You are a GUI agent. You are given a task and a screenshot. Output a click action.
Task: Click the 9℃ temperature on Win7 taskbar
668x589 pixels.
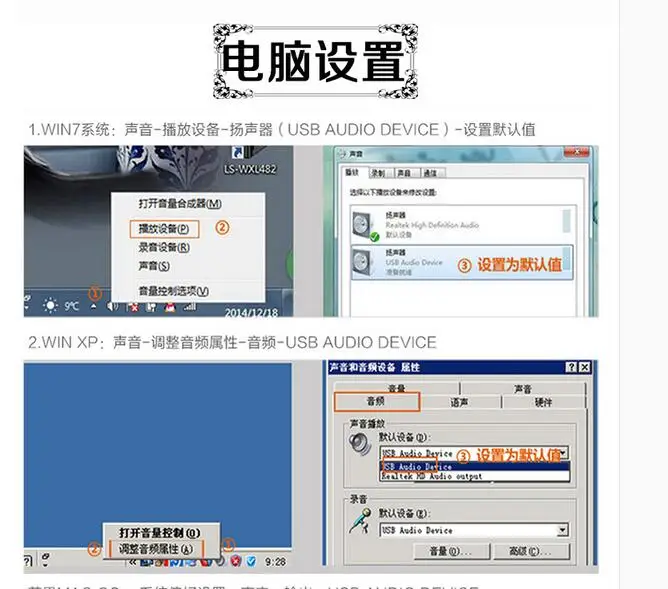pyautogui.click(x=72, y=306)
